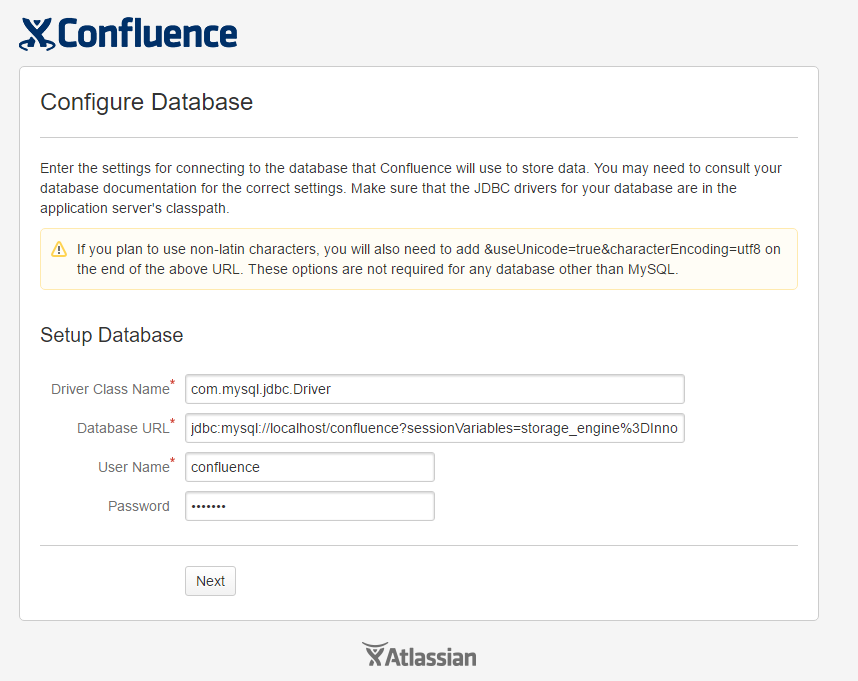Image resolution: width=858 pixels, height=681 pixels.
Task: Click the Database URL label
Action: (123, 428)
